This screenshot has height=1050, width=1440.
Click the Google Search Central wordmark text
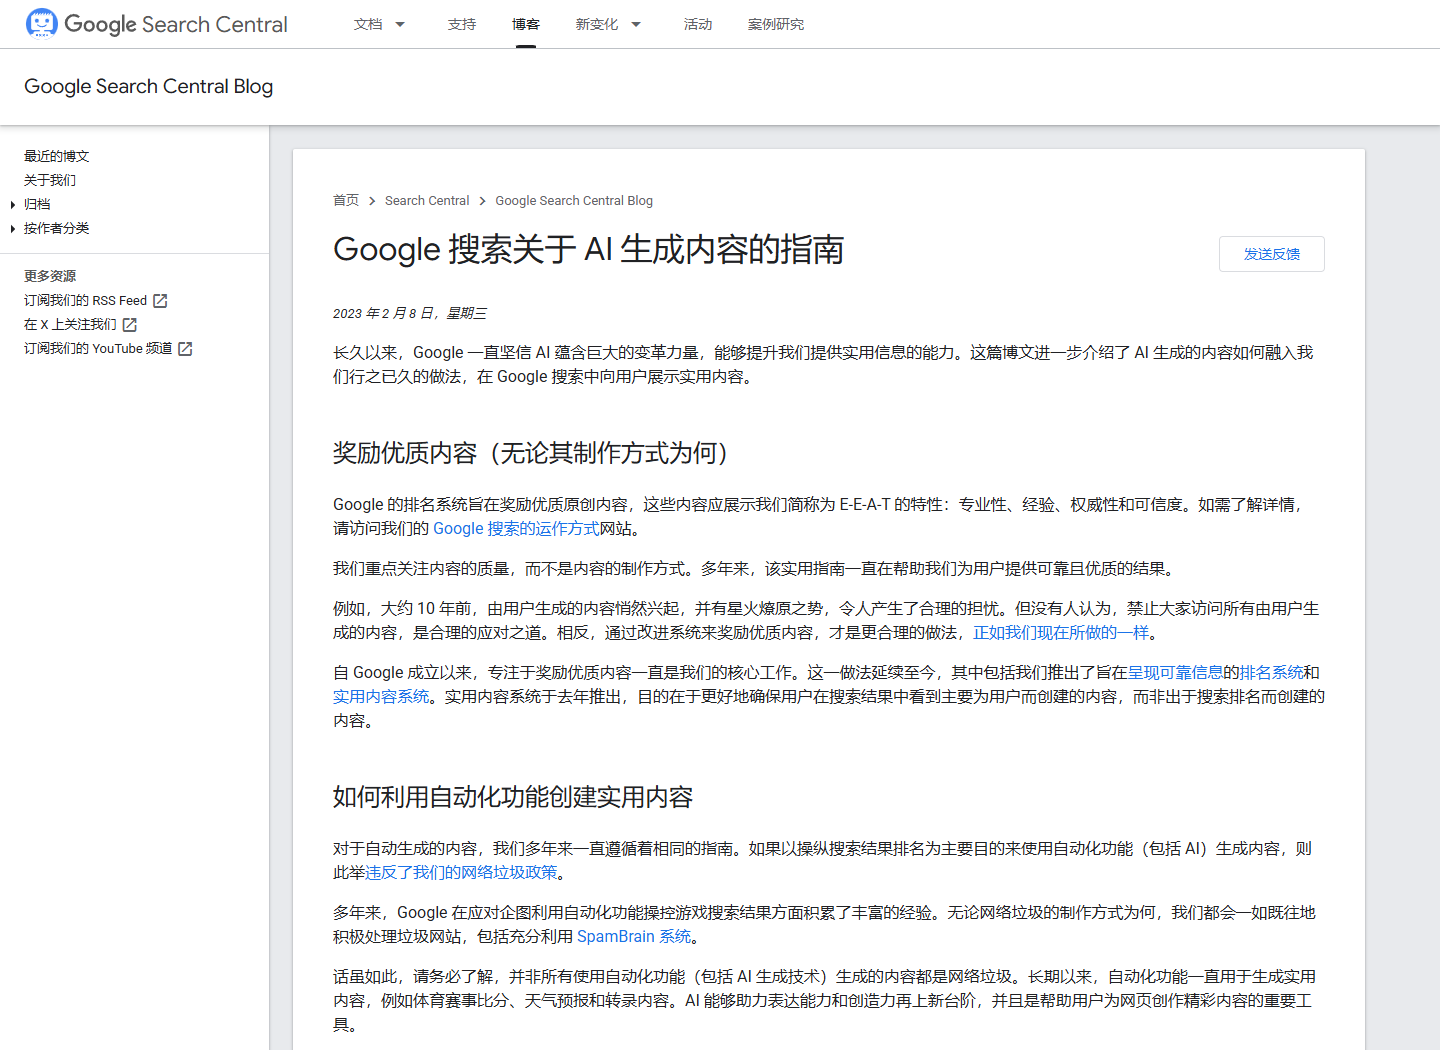coord(176,24)
